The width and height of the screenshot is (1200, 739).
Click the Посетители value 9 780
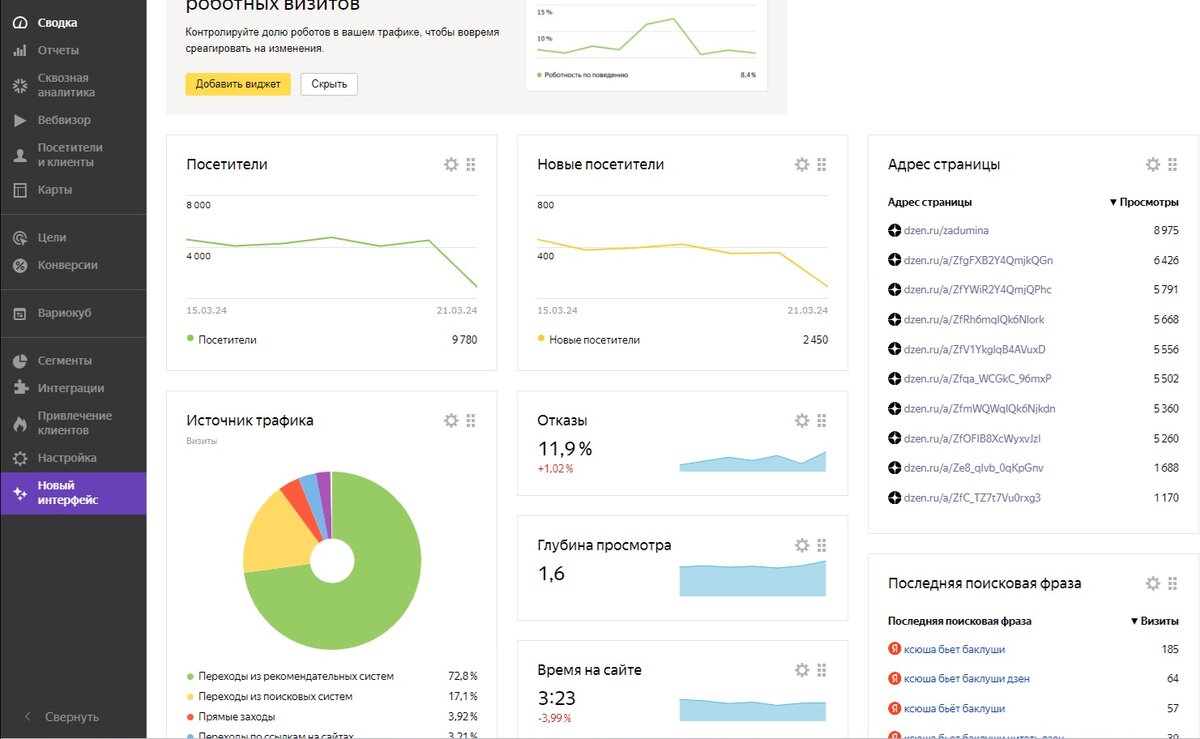coord(465,340)
